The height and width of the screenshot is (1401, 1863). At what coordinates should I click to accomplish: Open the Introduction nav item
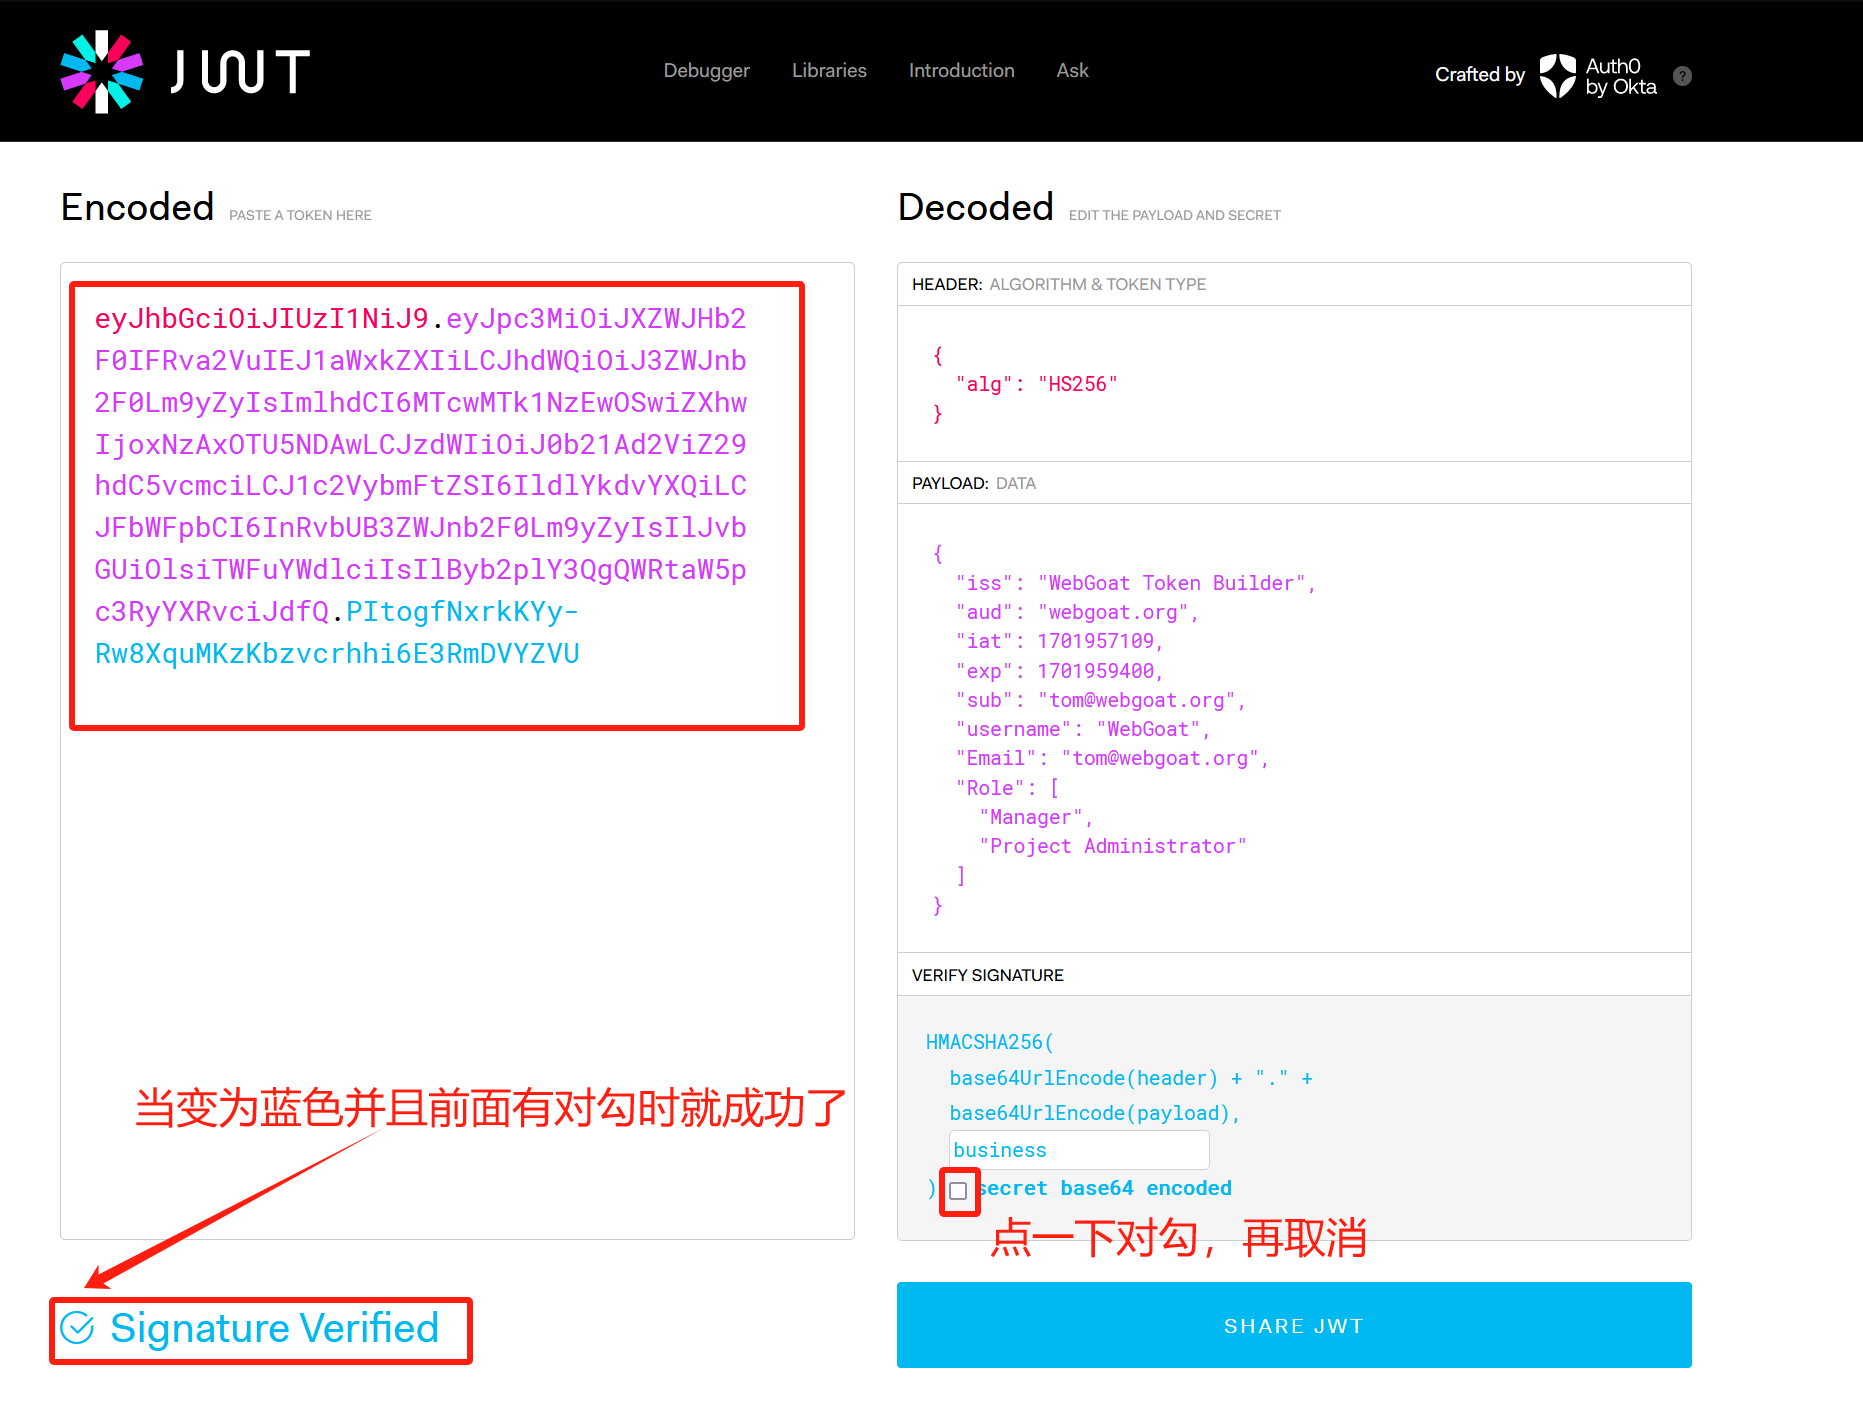961,70
